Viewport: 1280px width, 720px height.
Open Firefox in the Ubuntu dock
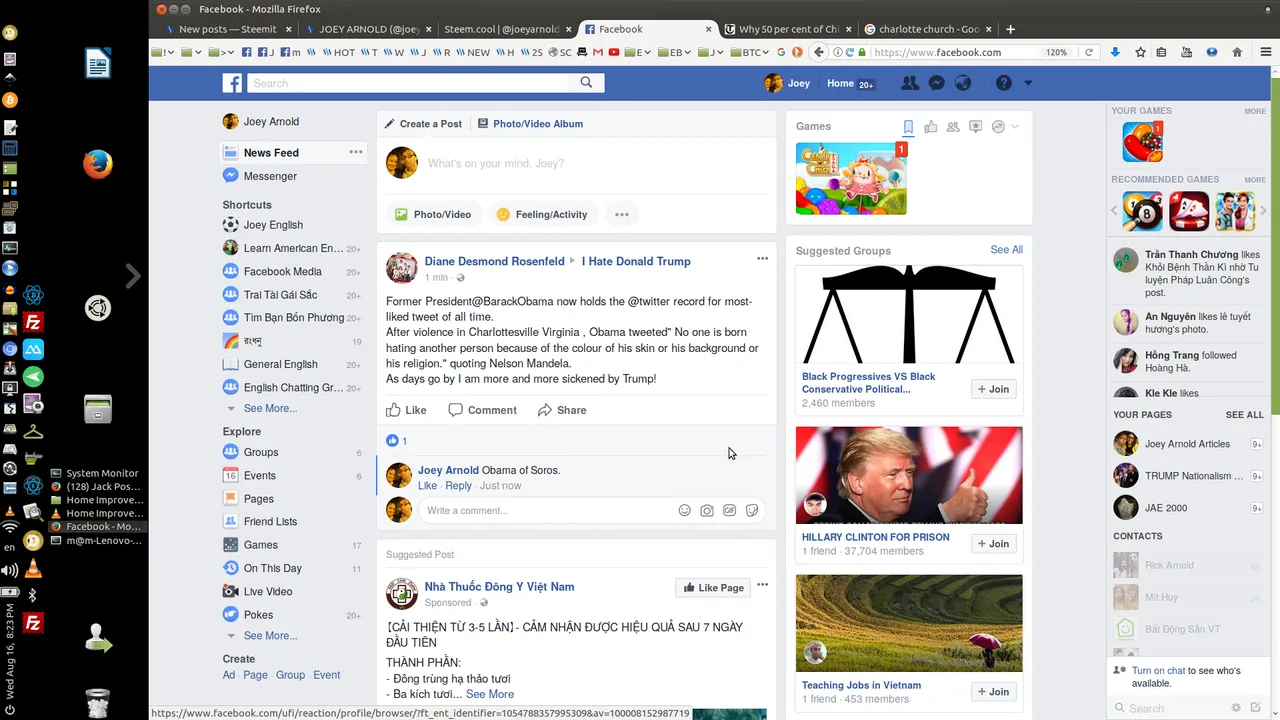coord(97,163)
